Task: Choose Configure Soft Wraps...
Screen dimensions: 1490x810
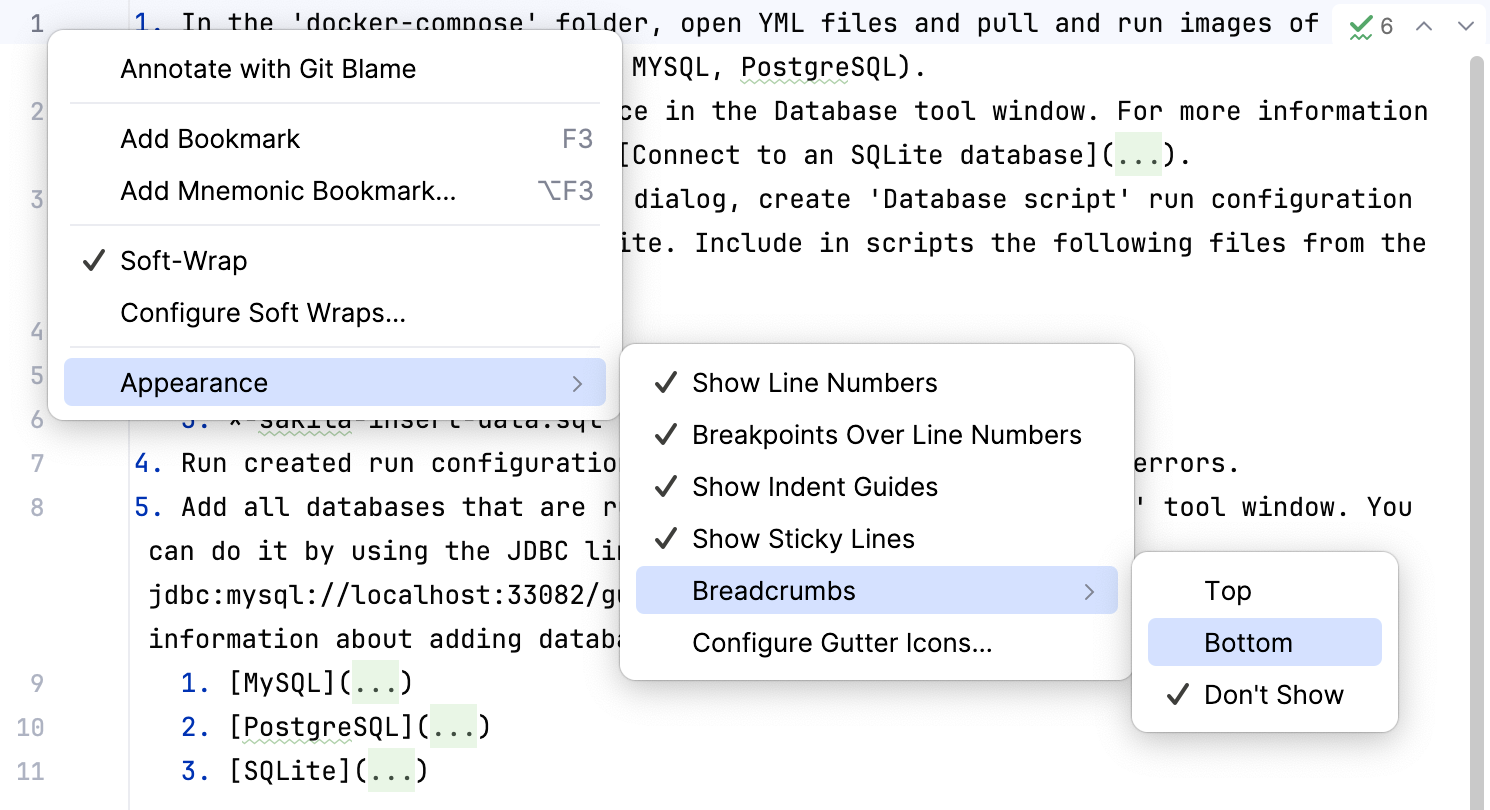Action: pos(262,312)
